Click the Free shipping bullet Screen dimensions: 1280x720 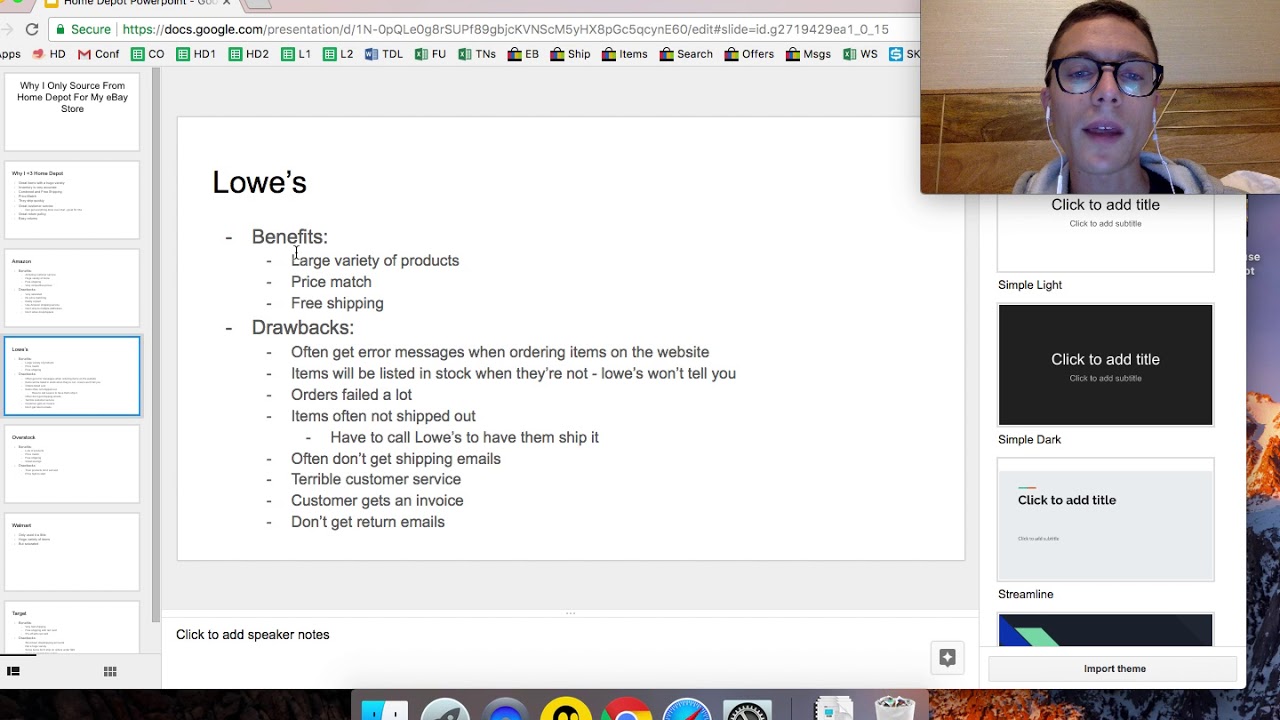pos(337,303)
